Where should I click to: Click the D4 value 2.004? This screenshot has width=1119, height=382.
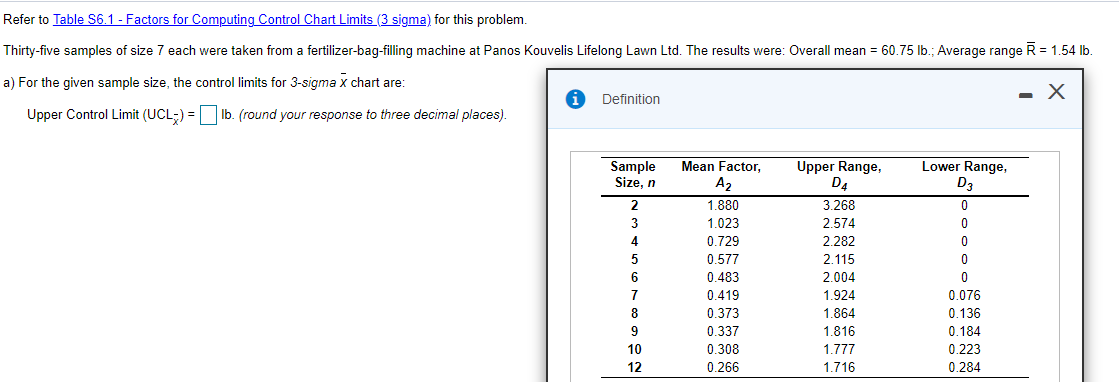tap(839, 278)
